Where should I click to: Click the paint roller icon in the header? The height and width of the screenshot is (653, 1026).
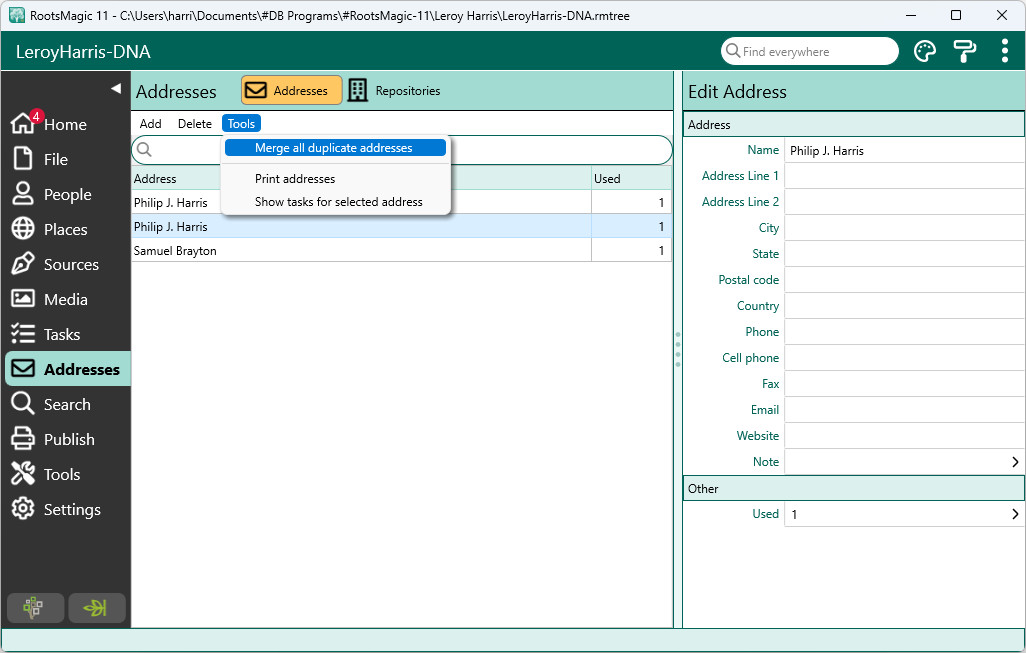click(x=964, y=51)
